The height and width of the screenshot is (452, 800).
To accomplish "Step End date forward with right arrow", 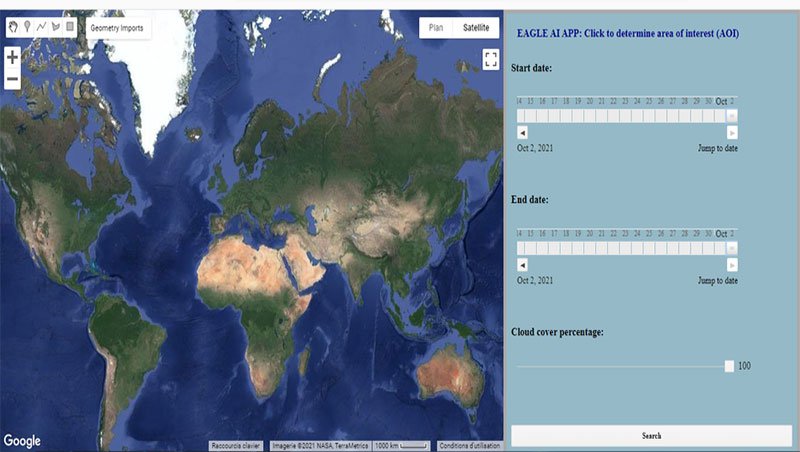I will pyautogui.click(x=732, y=265).
